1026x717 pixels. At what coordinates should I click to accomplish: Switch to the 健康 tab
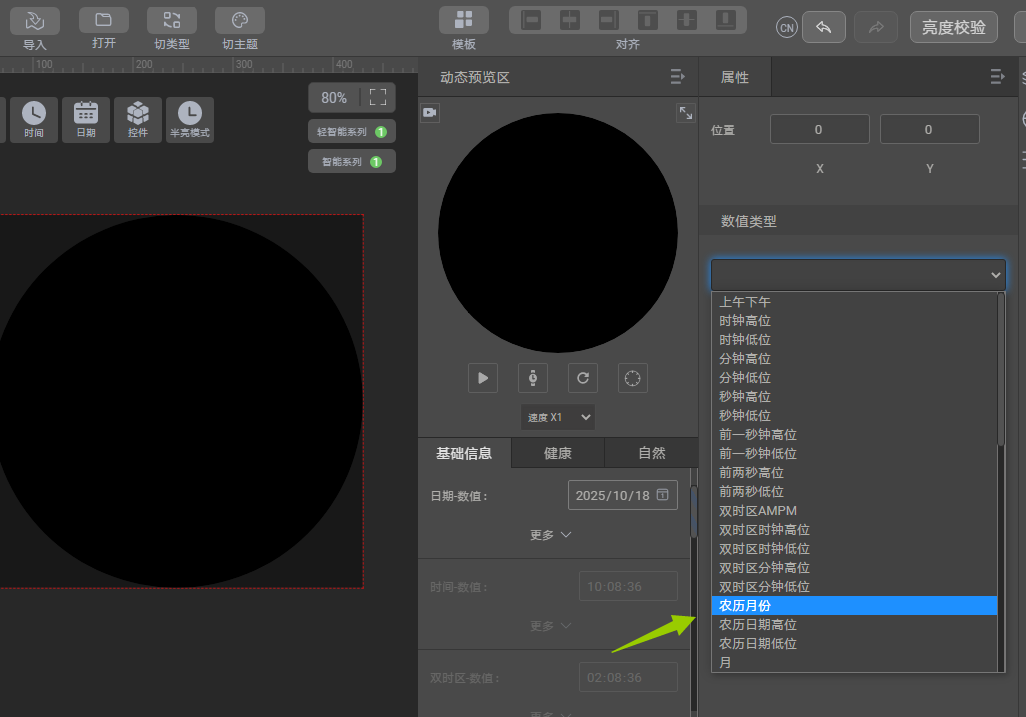pyautogui.click(x=558, y=453)
